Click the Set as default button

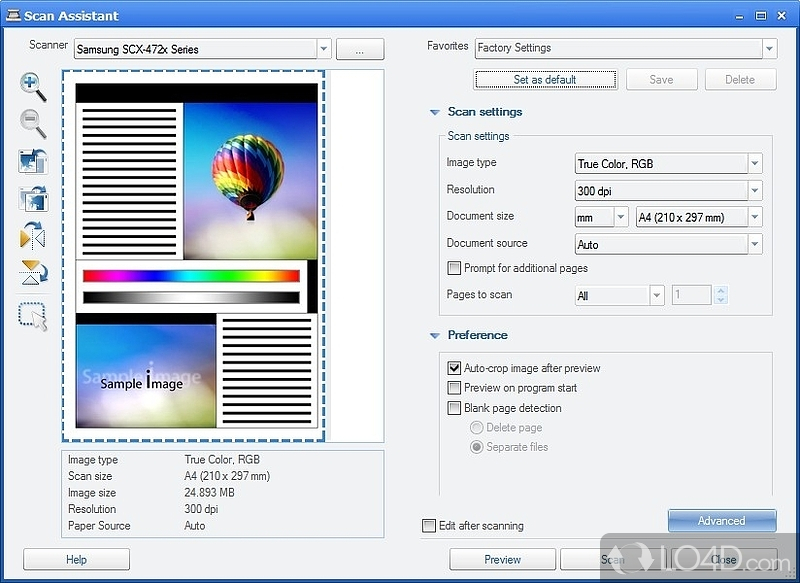tap(545, 80)
